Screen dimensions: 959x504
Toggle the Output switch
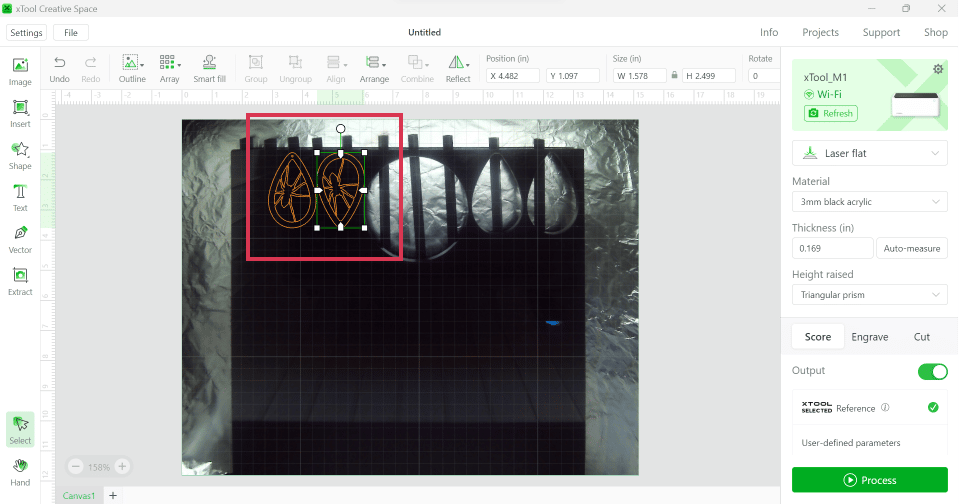coord(932,371)
